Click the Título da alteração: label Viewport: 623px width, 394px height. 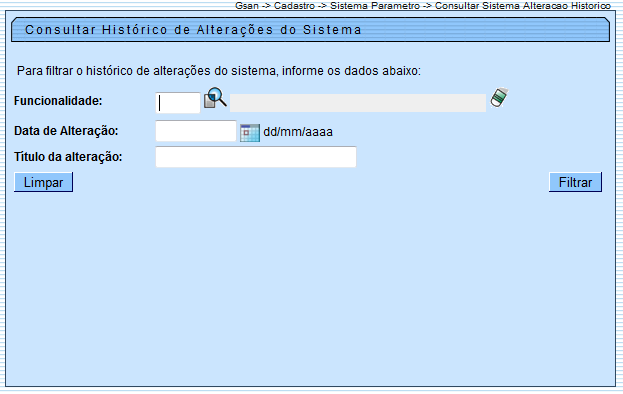click(68, 157)
